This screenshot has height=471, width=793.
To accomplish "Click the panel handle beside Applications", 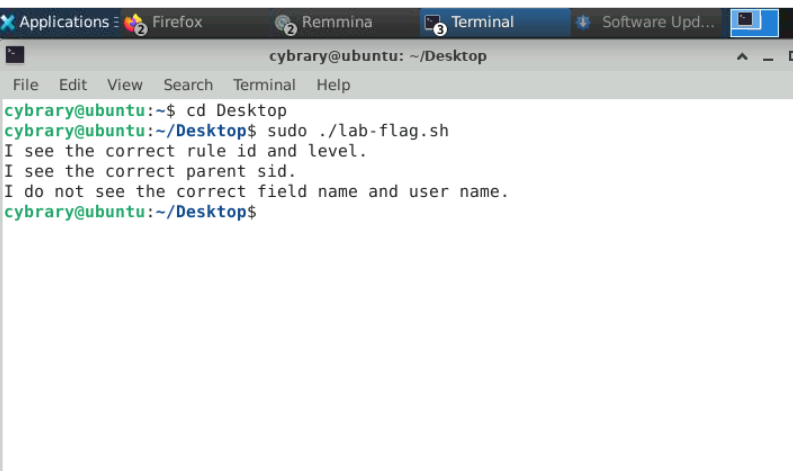I will pos(117,22).
